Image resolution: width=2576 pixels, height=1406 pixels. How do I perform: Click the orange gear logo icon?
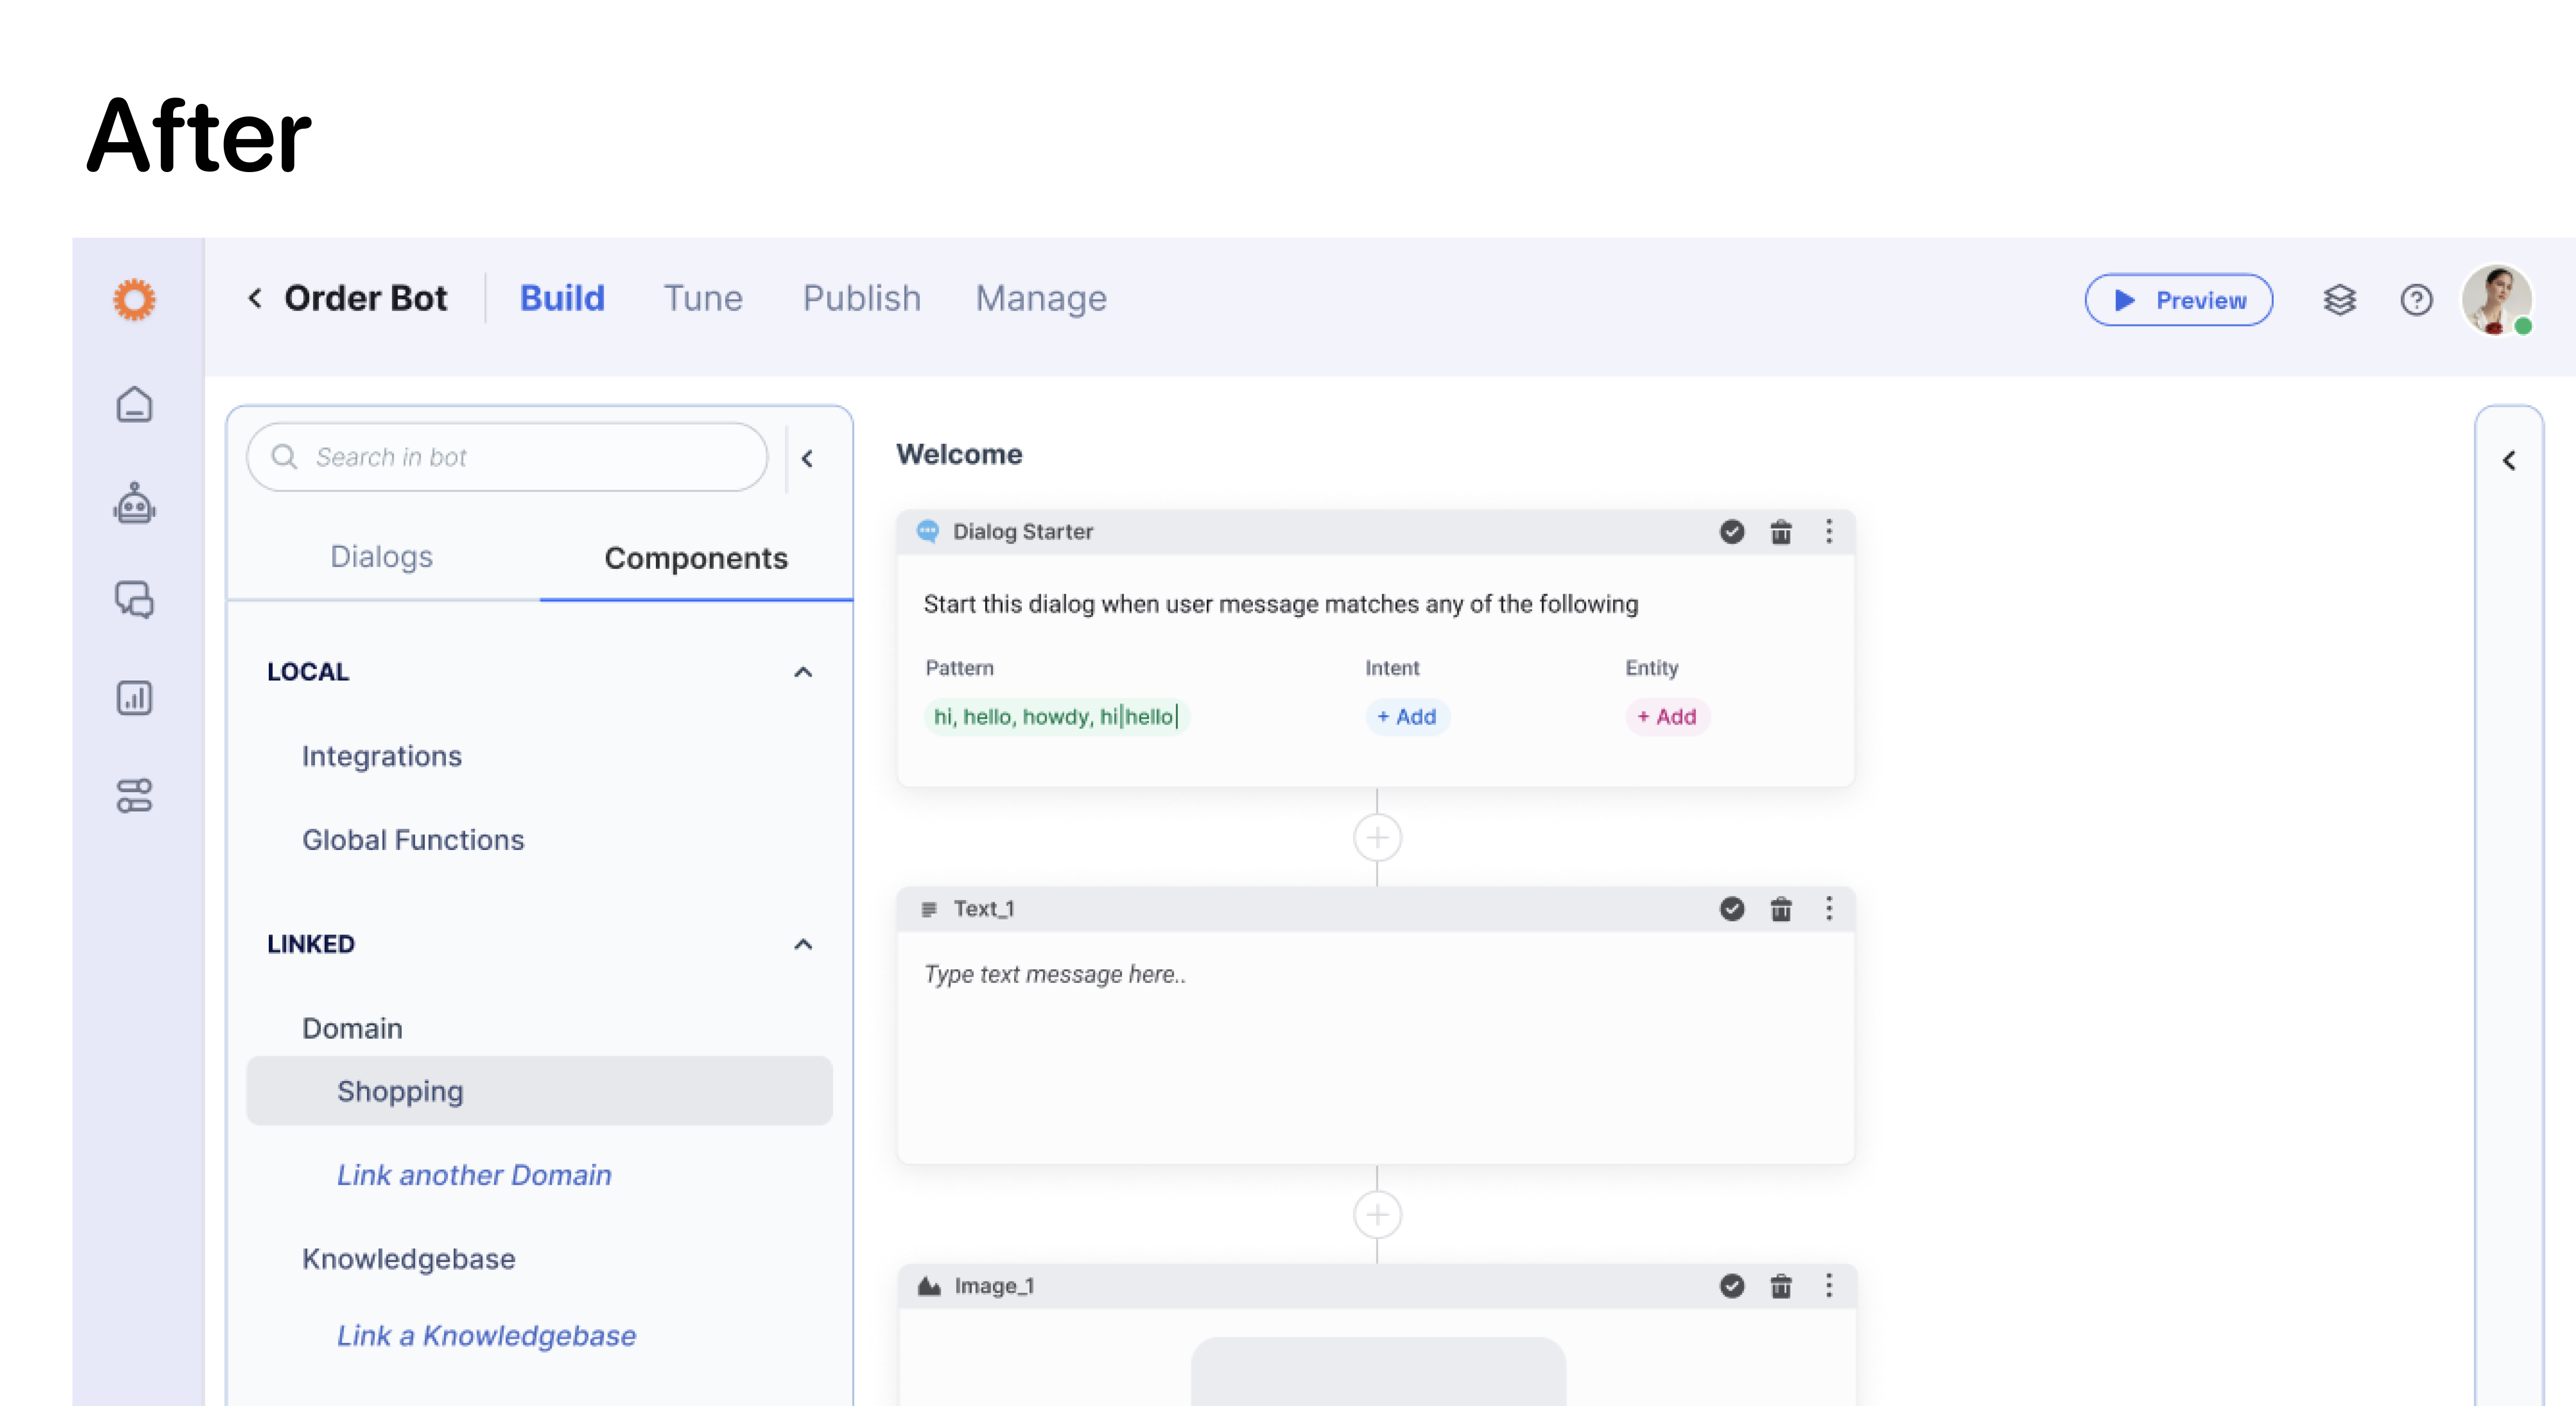[x=135, y=299]
